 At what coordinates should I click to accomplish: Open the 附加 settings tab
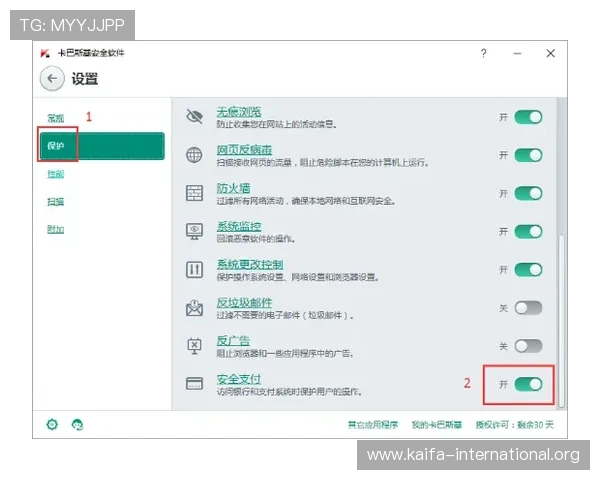pos(55,229)
